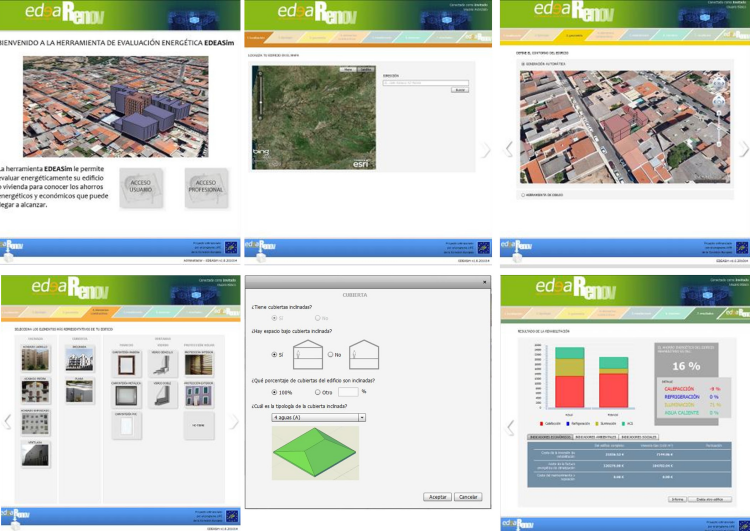This screenshot has height=531, width=750.
Task: Click the red Calefacción legend swatch
Action: pos(541,423)
